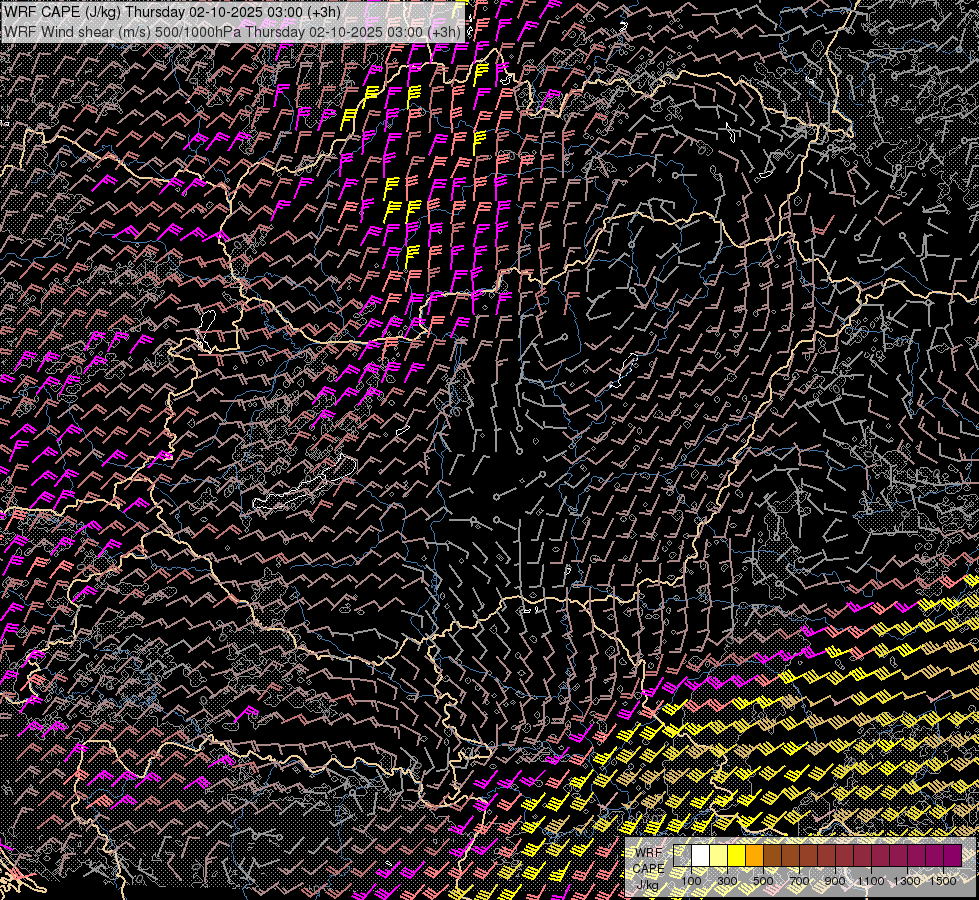Click the 900 value on the legend
979x900 pixels.
point(835,881)
